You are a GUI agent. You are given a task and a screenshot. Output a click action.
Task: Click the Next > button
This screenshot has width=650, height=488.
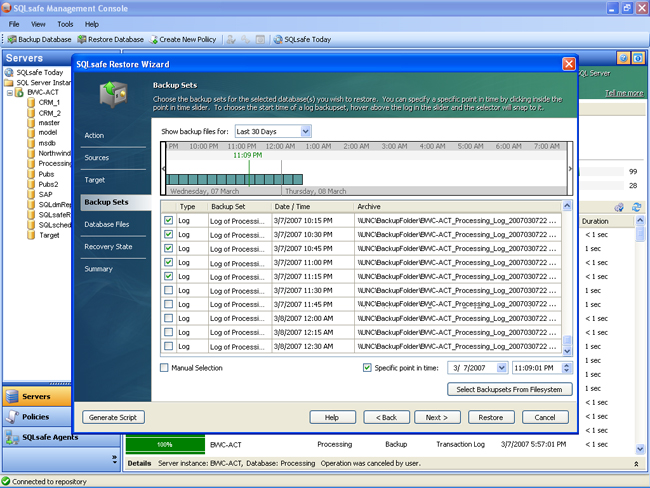pyautogui.click(x=437, y=418)
